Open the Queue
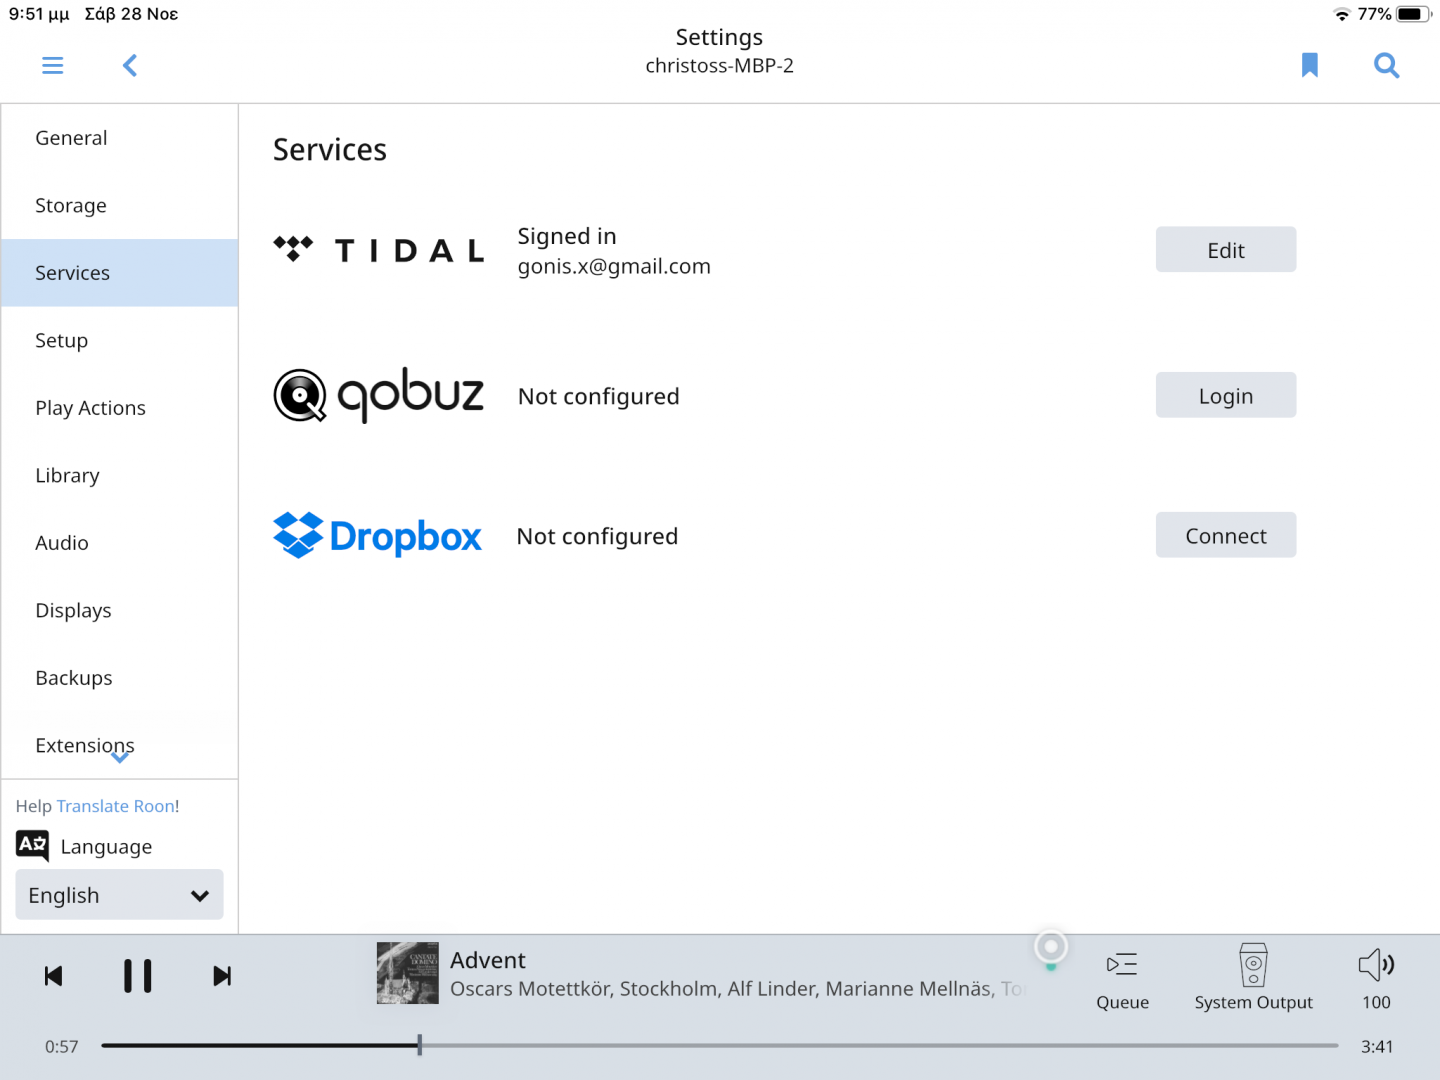The image size is (1440, 1080). [x=1122, y=978]
